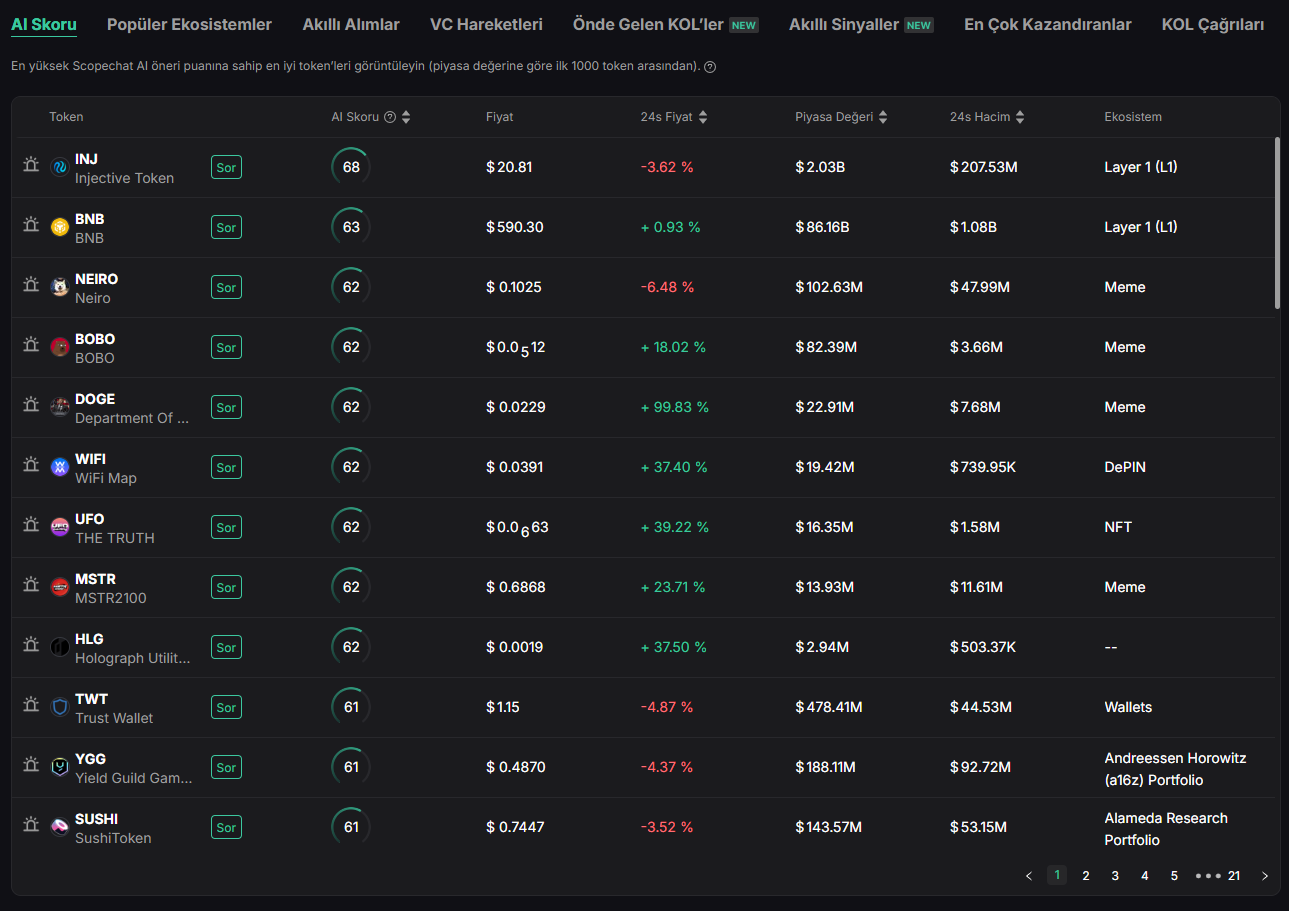Screen dimensions: 1289x911
Task: Jump to last page 21
Action: tap(1234, 876)
